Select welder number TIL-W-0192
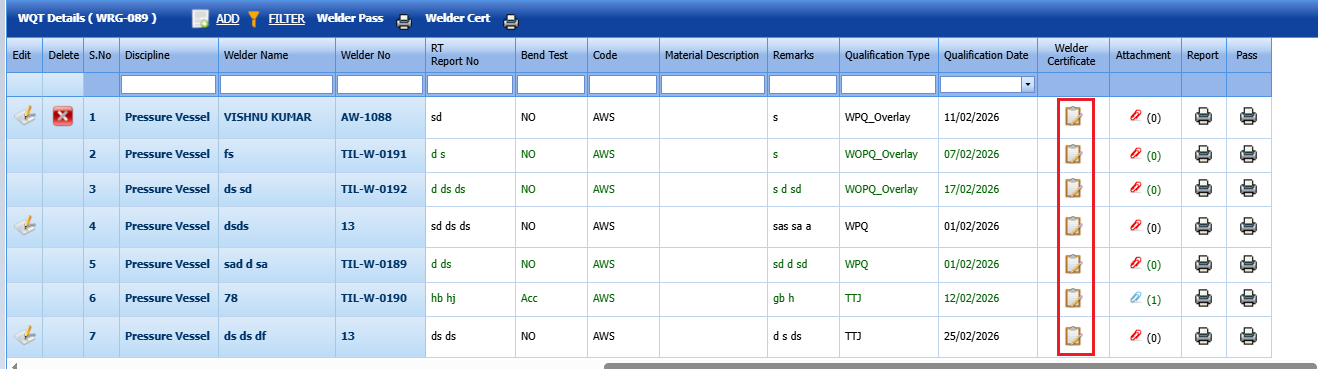Image resolution: width=1318 pixels, height=369 pixels. tap(374, 188)
